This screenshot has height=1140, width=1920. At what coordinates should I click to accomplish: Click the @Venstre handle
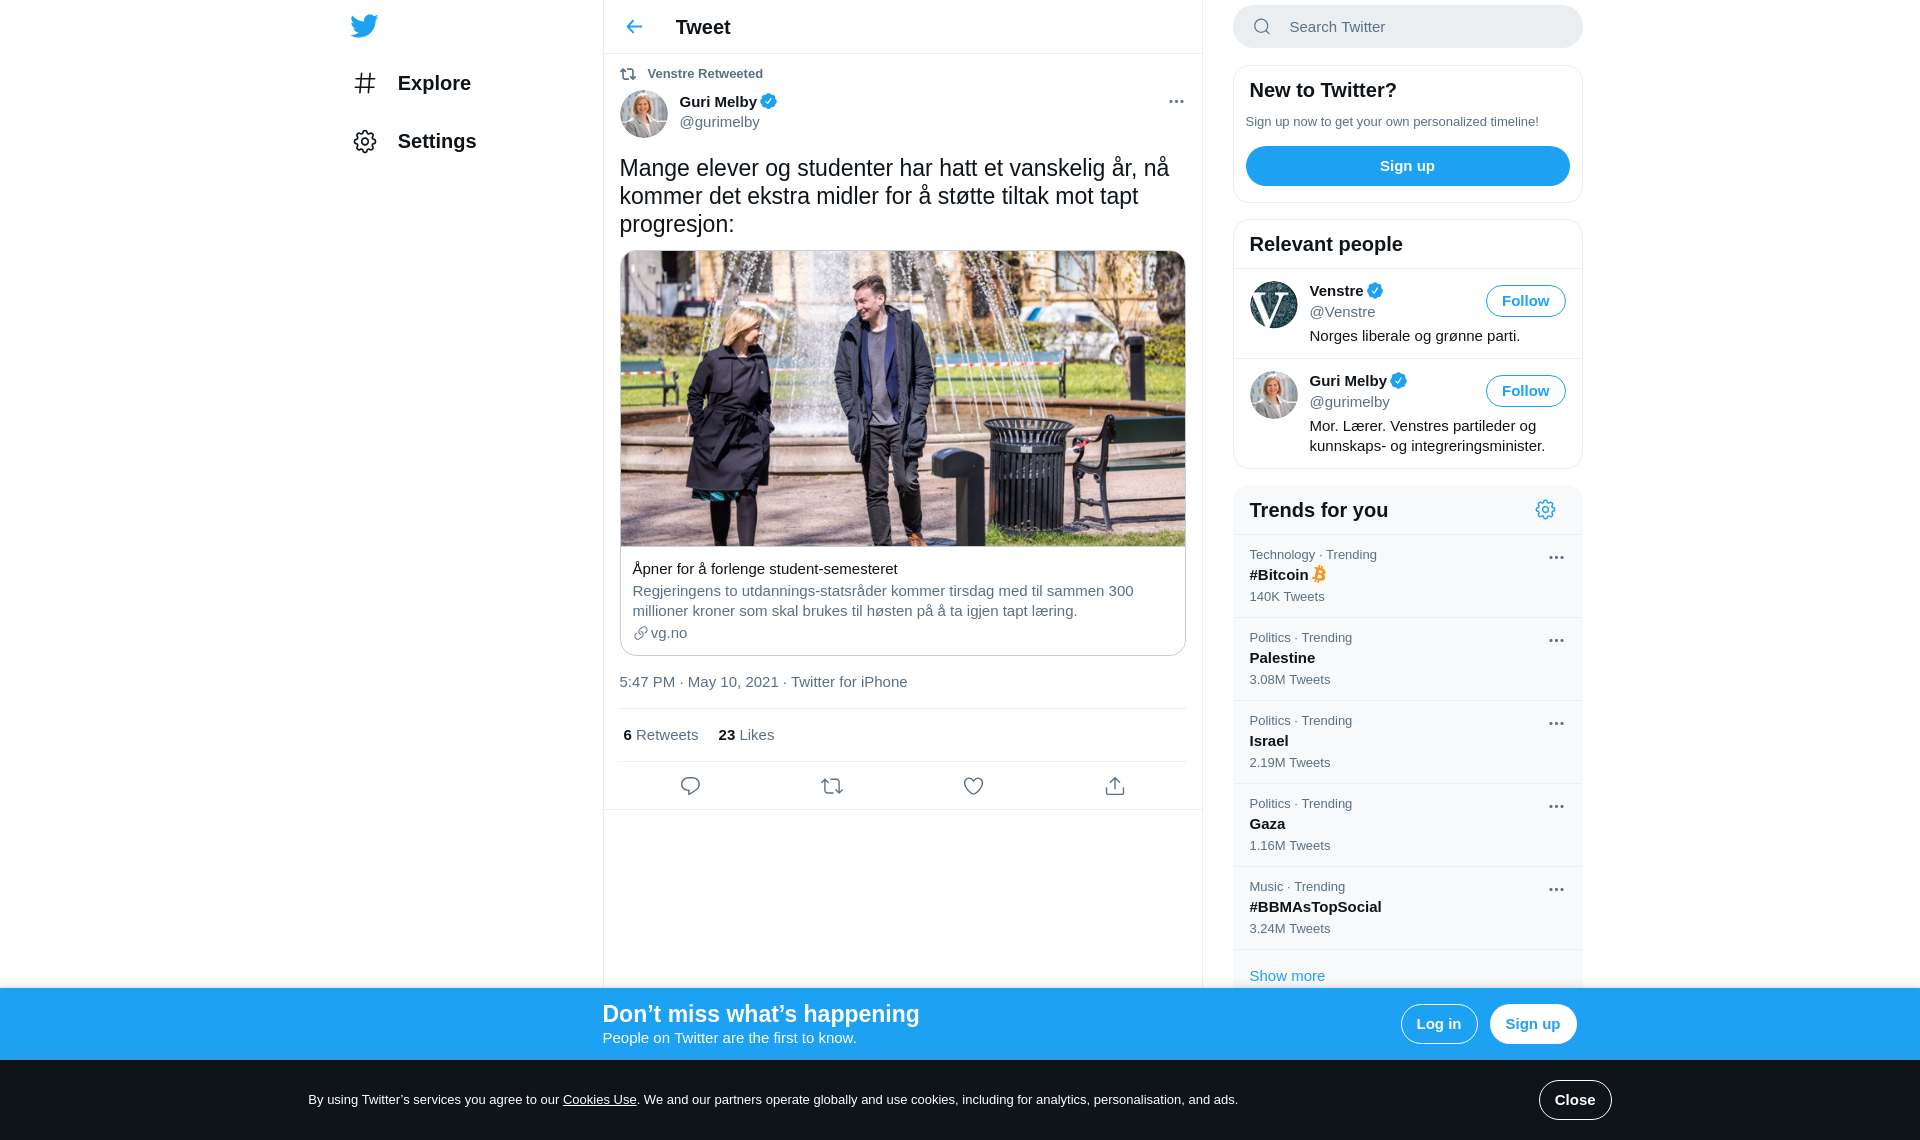1342,312
